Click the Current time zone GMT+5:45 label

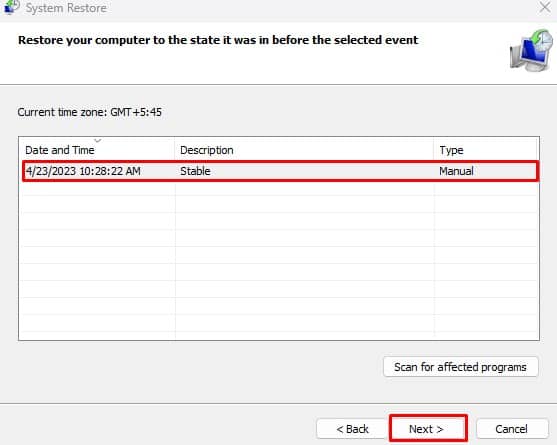(x=90, y=112)
